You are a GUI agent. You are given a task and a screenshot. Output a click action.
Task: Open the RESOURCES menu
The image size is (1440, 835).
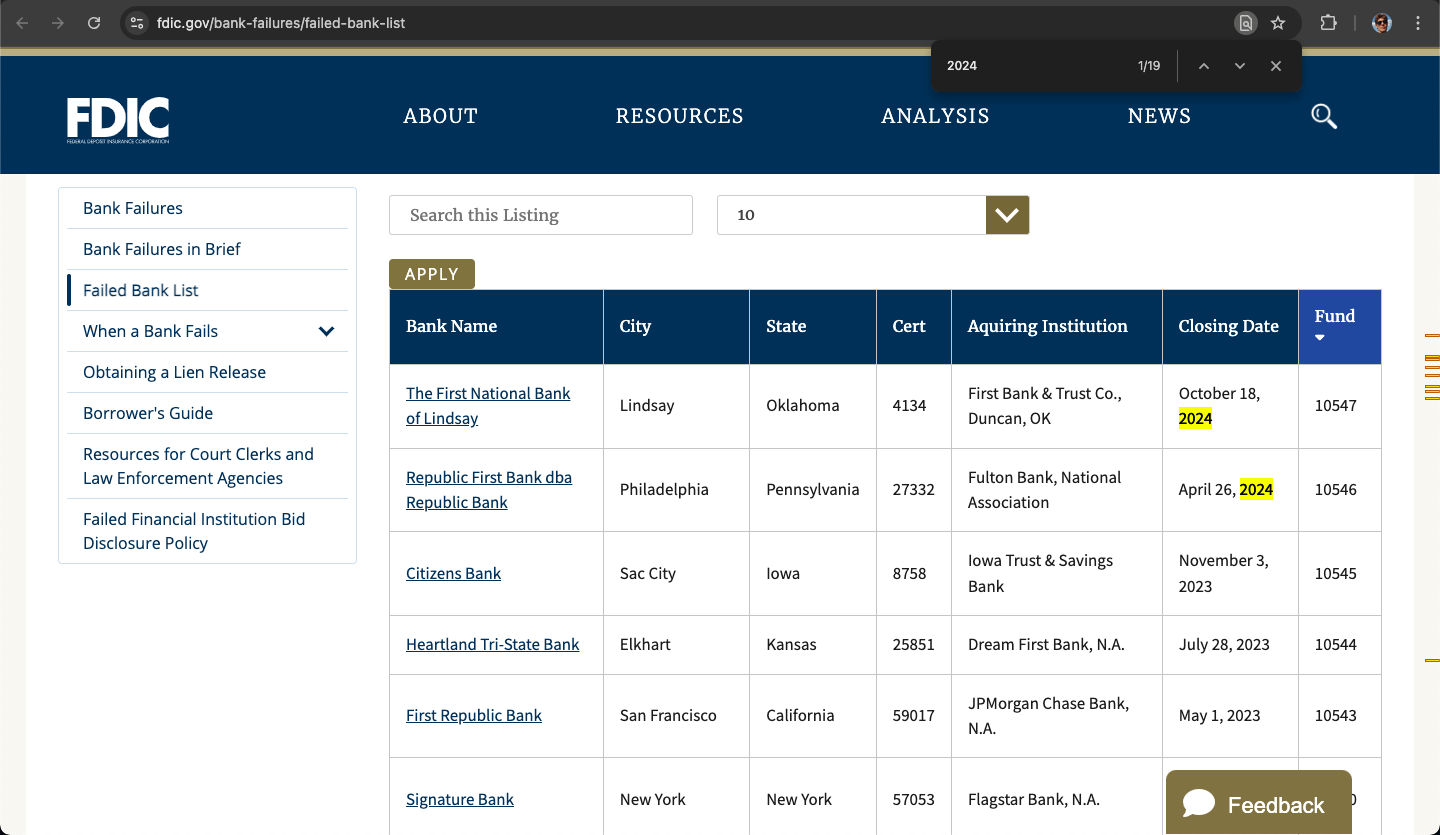[679, 116]
